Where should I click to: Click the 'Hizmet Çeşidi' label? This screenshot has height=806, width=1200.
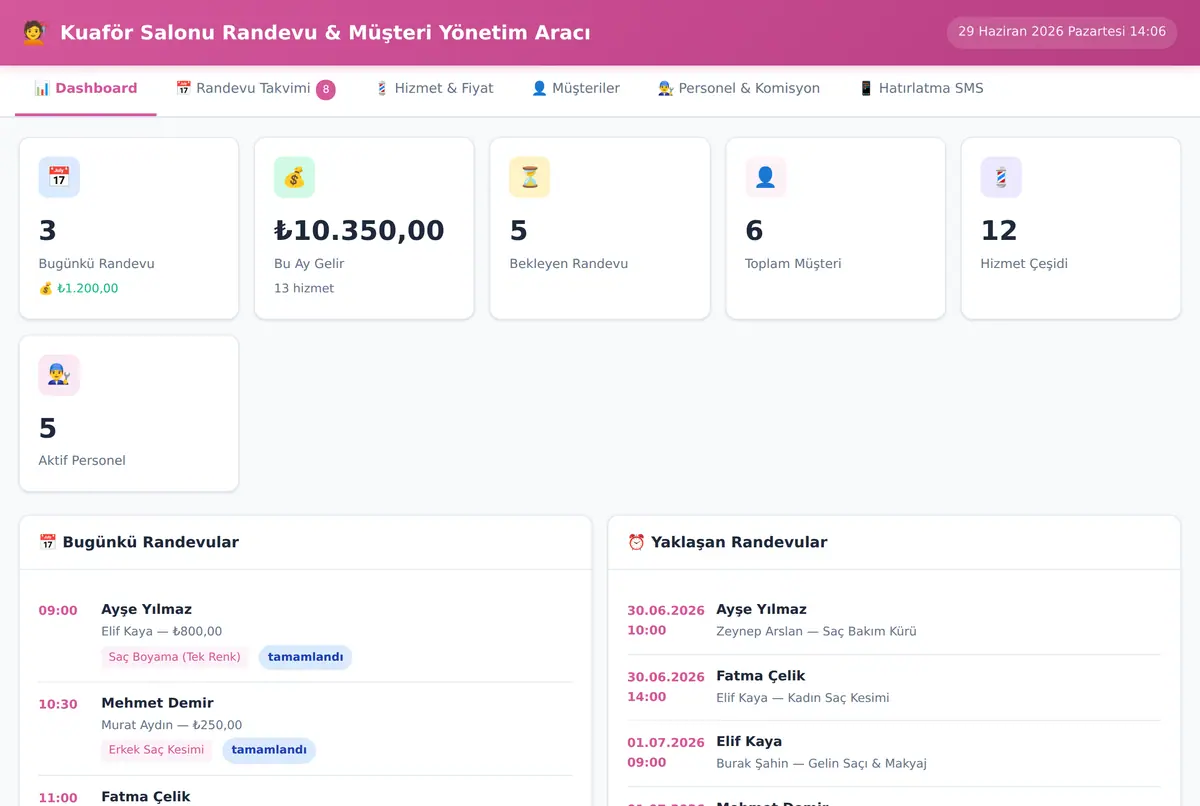pyautogui.click(x=1024, y=264)
